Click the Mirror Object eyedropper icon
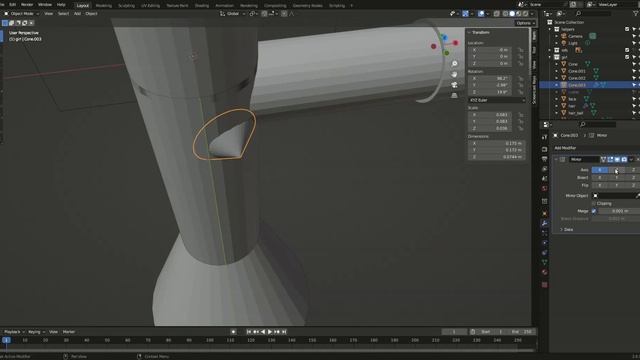640x360 pixels. pyautogui.click(x=637, y=196)
